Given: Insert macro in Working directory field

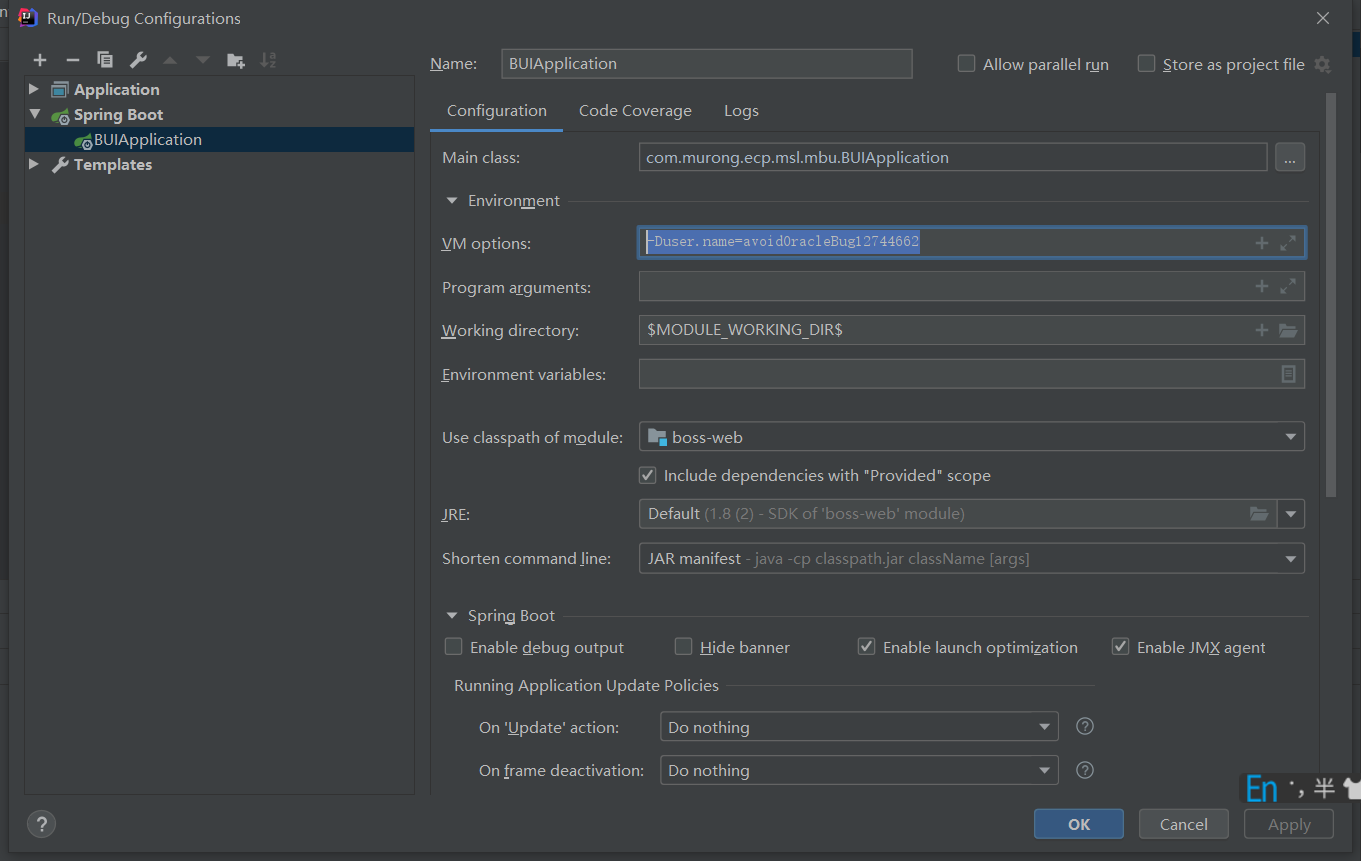Looking at the screenshot, I should click(x=1262, y=330).
